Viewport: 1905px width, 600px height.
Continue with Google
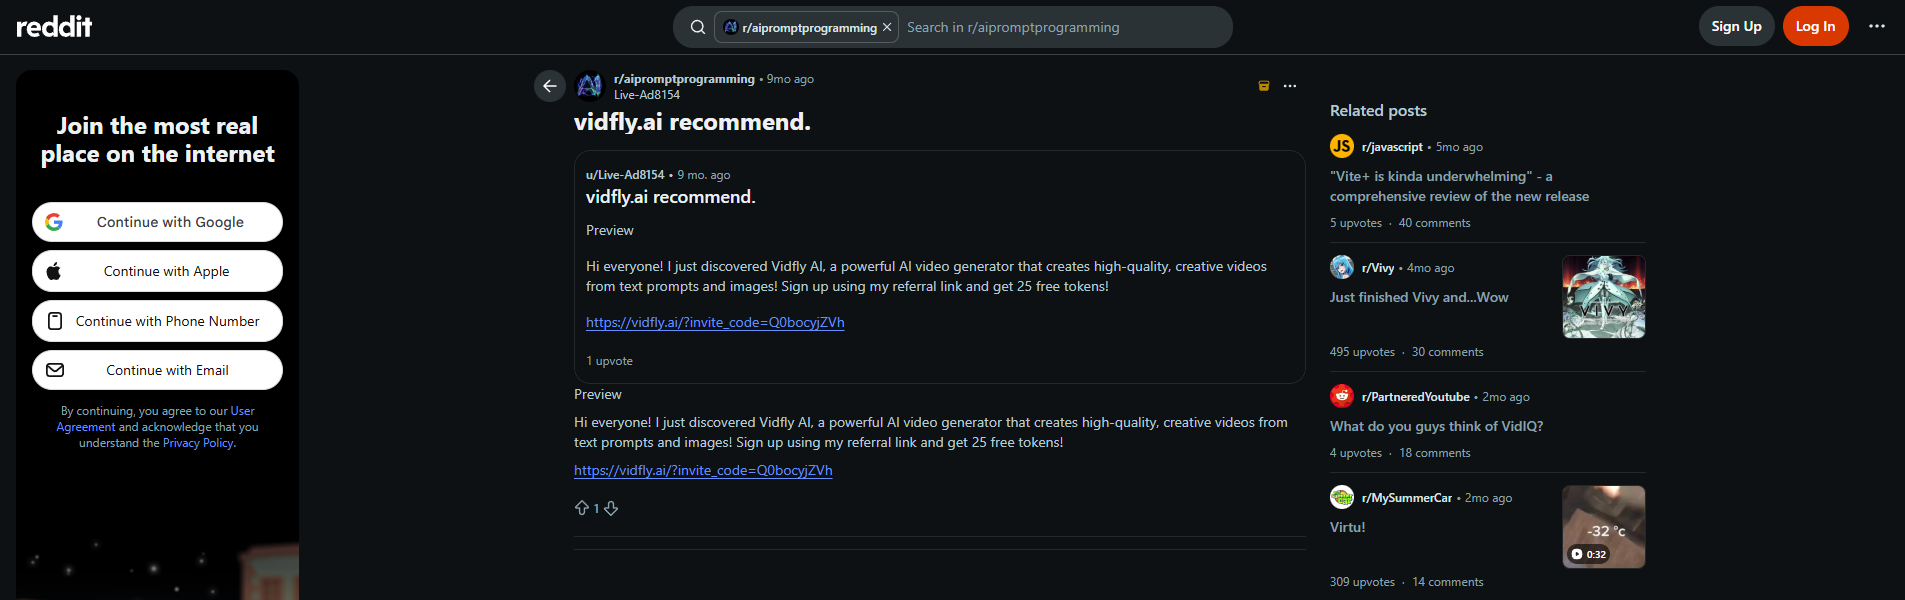pyautogui.click(x=157, y=222)
